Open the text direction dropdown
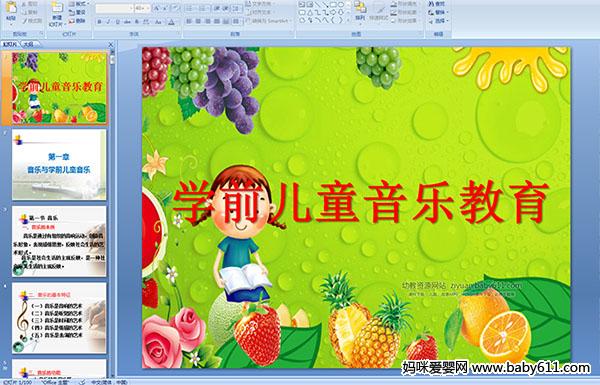Screen dimensions: 600x385 (260, 3)
